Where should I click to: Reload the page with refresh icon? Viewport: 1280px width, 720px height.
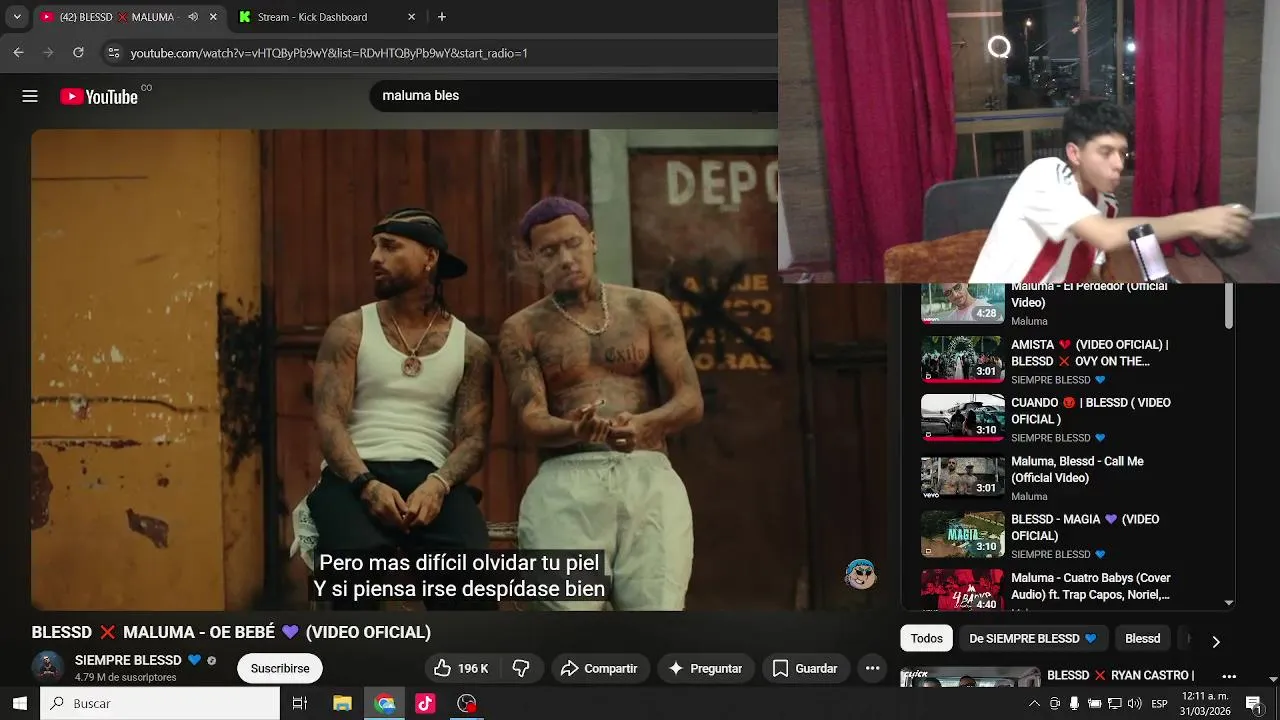tap(78, 52)
